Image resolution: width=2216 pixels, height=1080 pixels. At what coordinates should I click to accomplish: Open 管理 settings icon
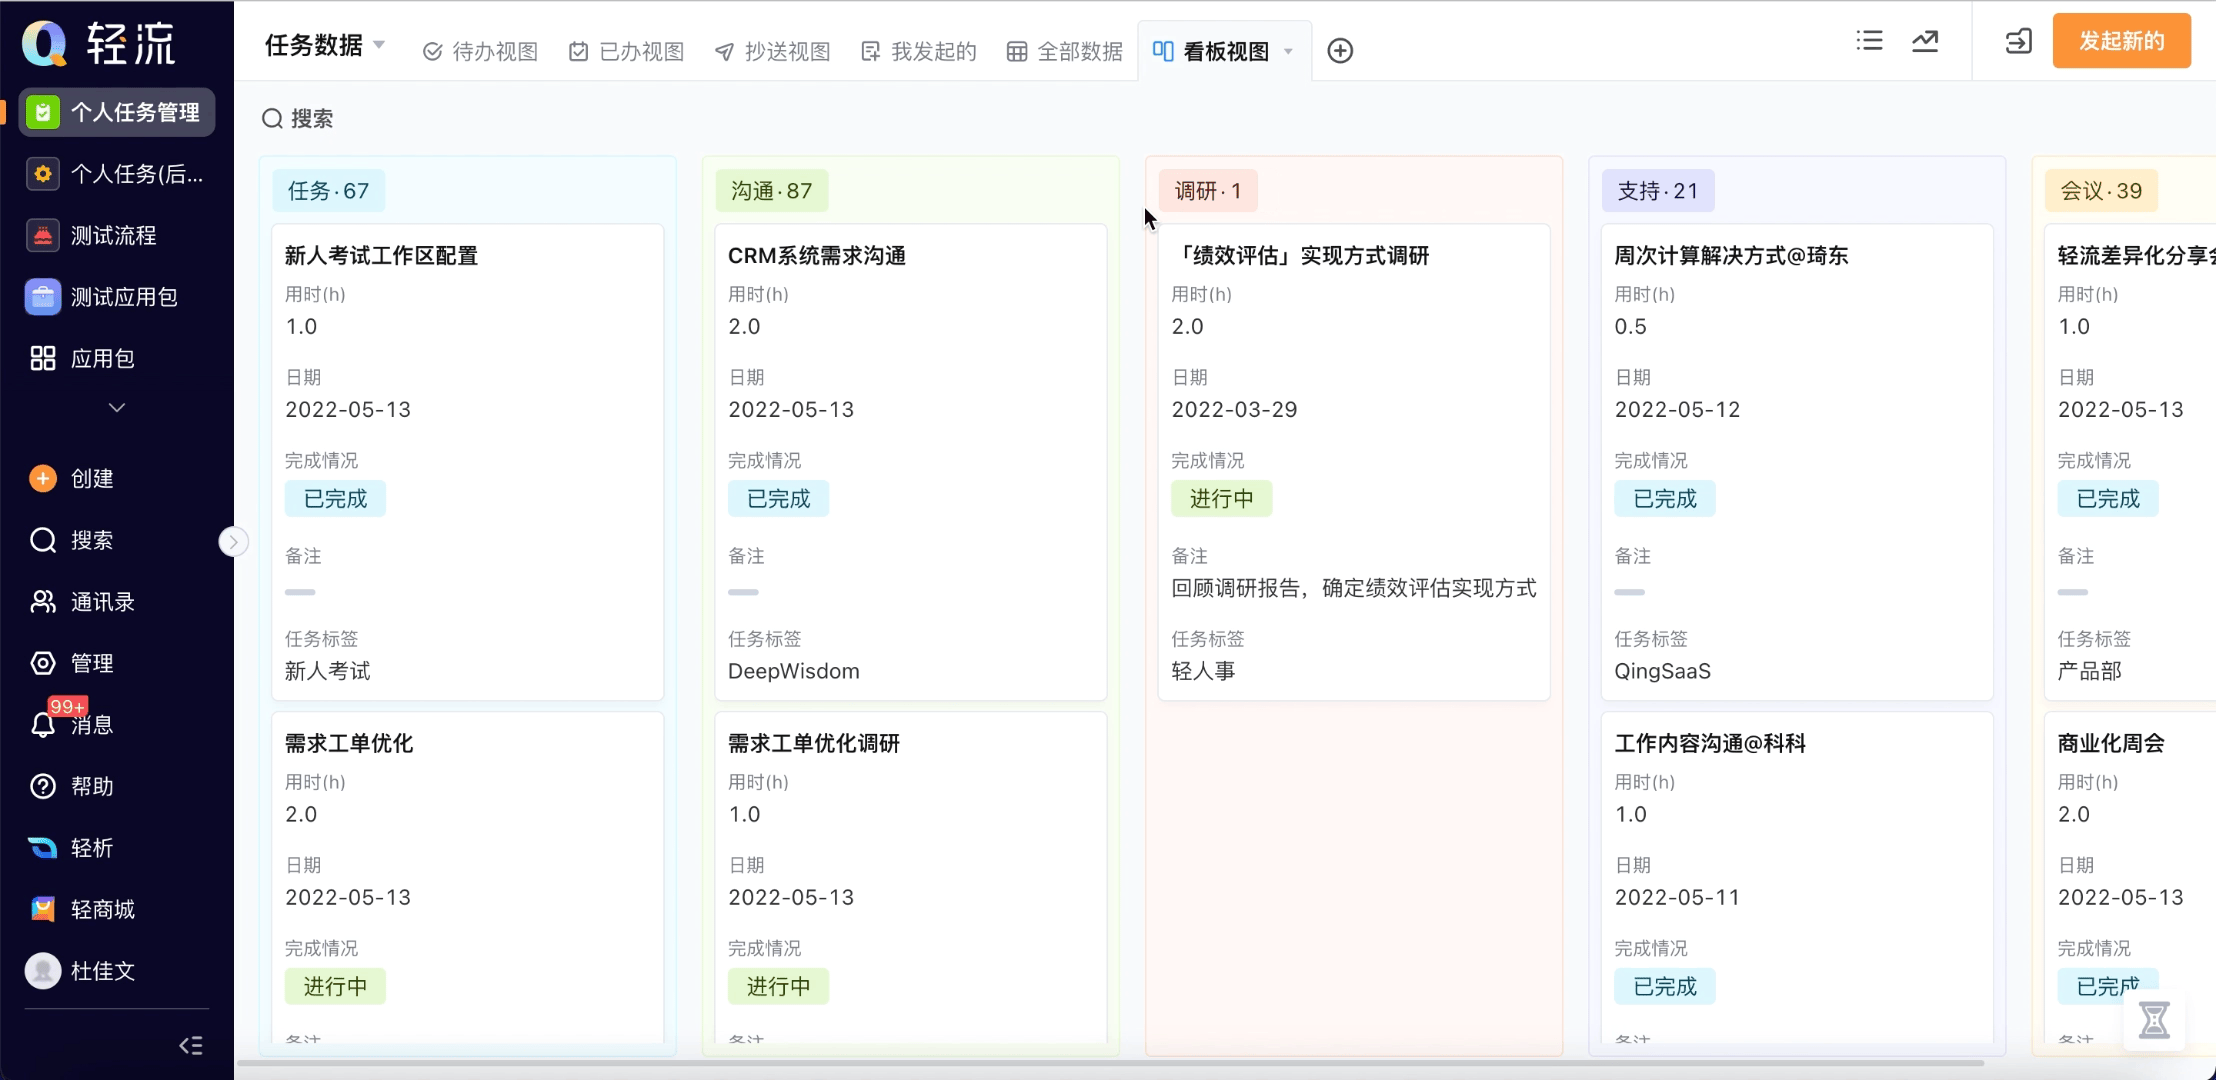click(43, 663)
